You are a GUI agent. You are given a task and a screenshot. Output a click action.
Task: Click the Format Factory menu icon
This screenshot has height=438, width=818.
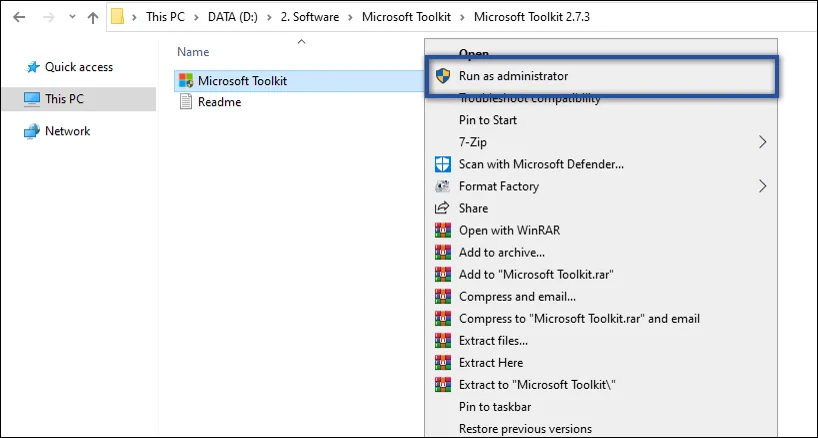pyautogui.click(x=443, y=186)
